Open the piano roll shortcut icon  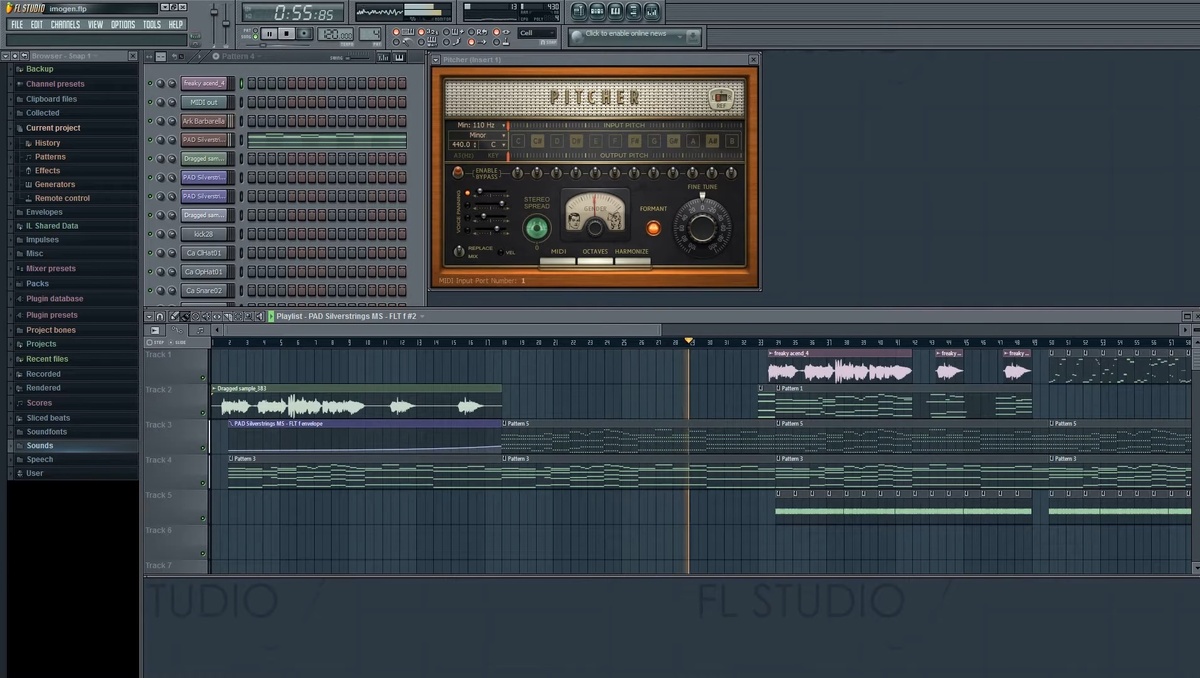pyautogui.click(x=615, y=12)
